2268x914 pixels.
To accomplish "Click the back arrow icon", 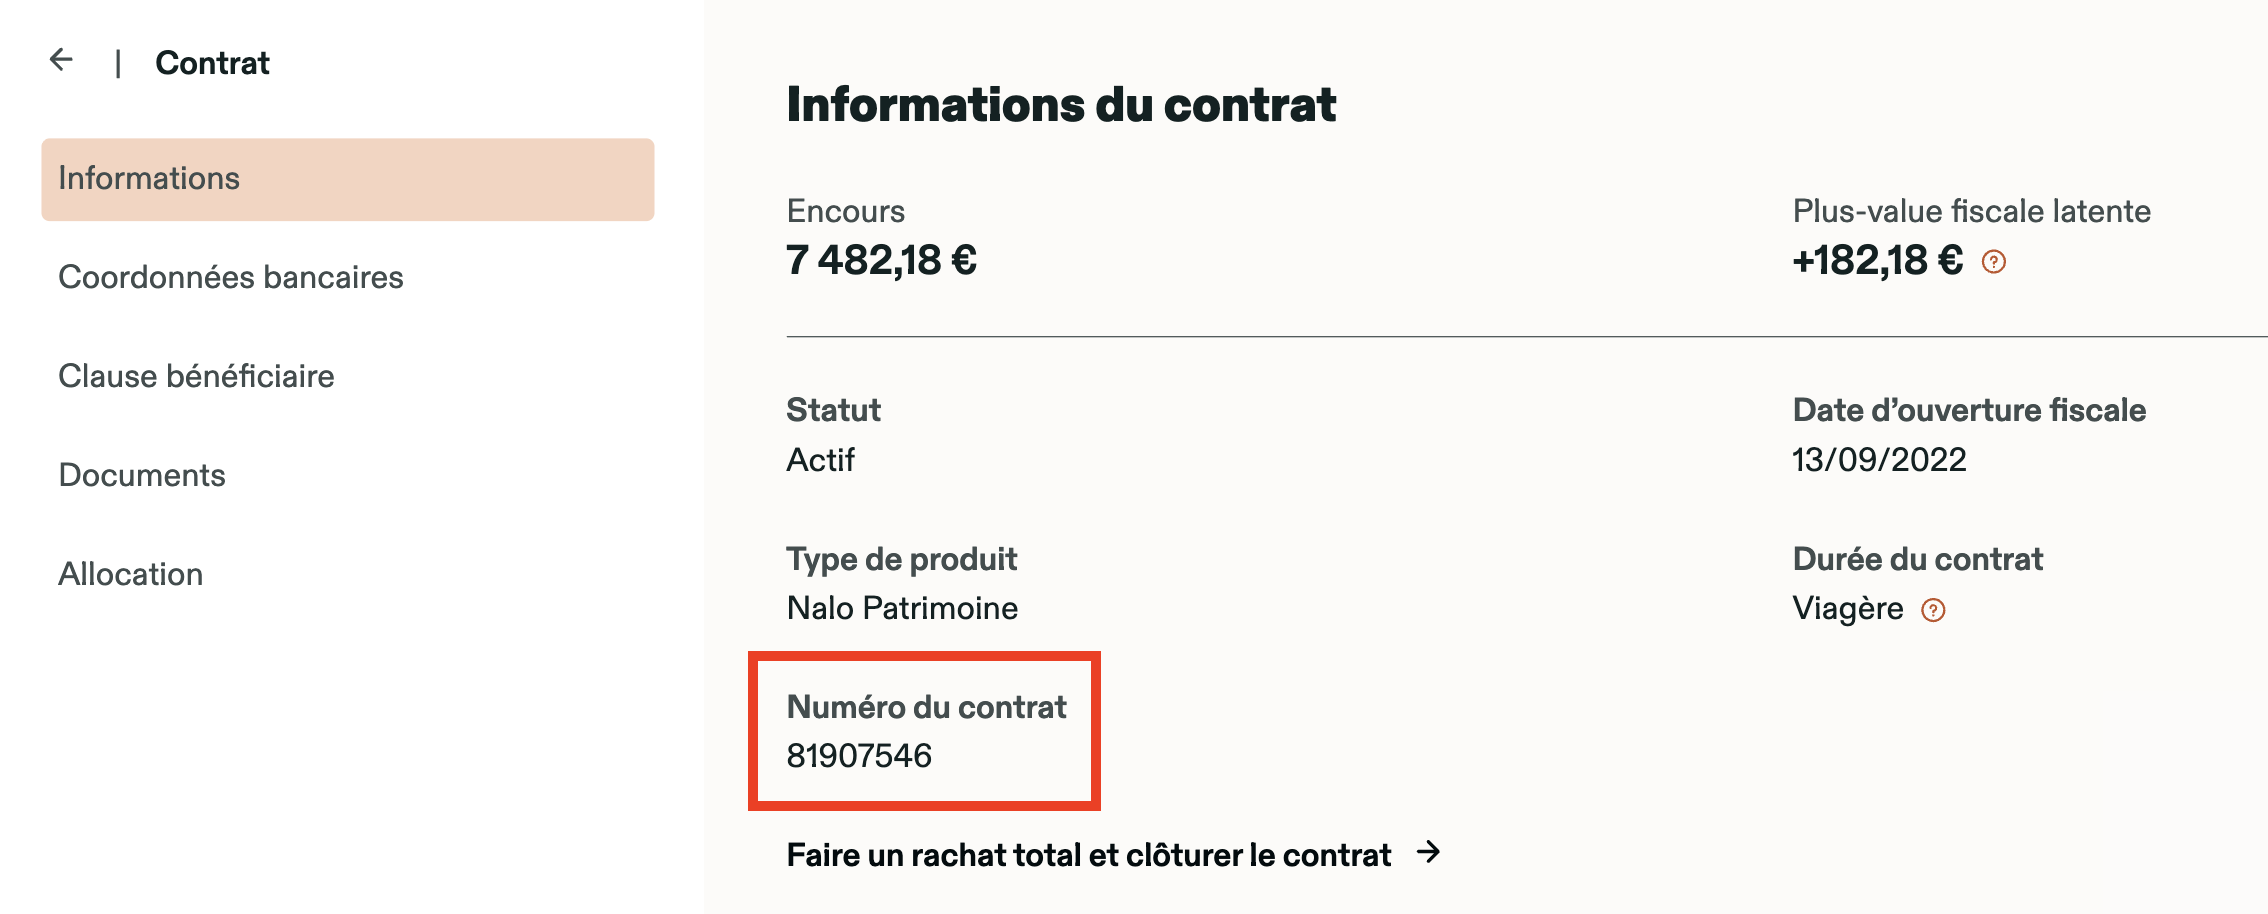I will coord(62,60).
